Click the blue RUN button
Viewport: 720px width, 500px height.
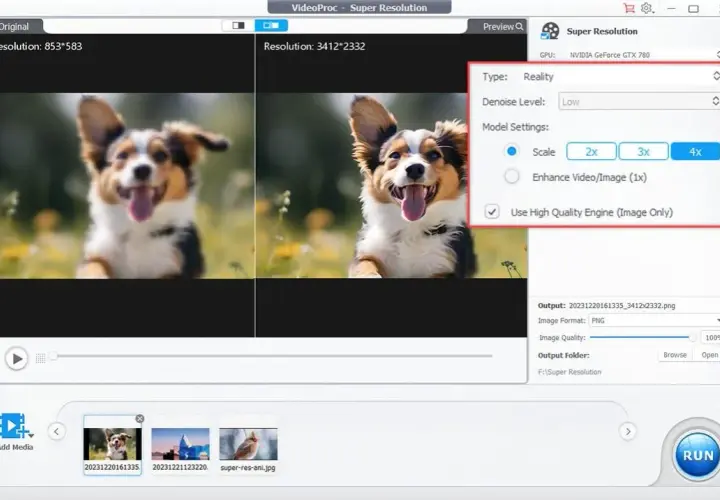pyautogui.click(x=698, y=455)
